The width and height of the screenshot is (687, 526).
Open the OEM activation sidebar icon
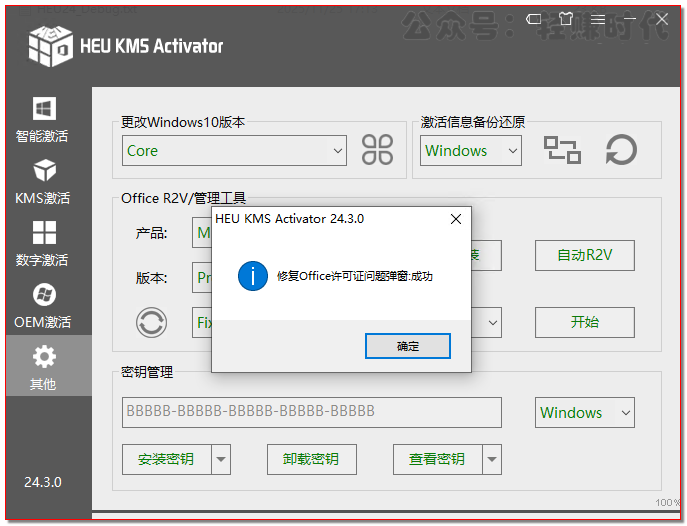(44, 305)
